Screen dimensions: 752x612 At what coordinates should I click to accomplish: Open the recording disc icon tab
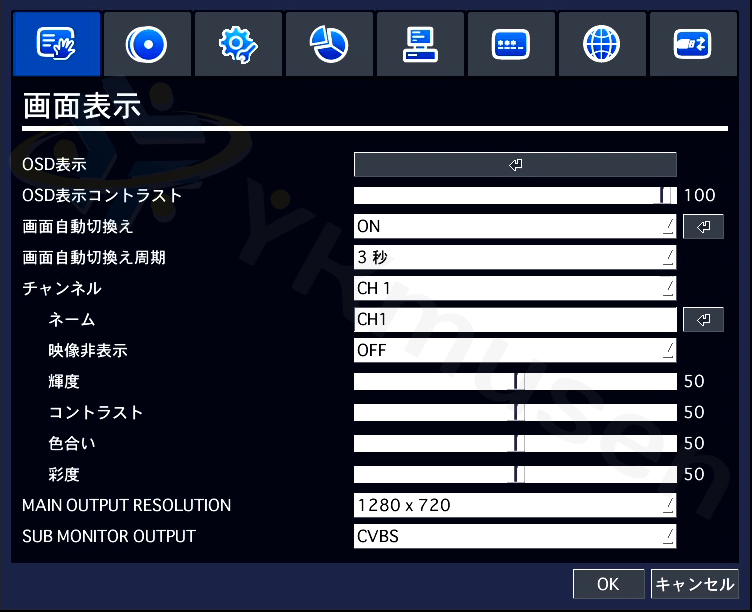[x=147, y=45]
